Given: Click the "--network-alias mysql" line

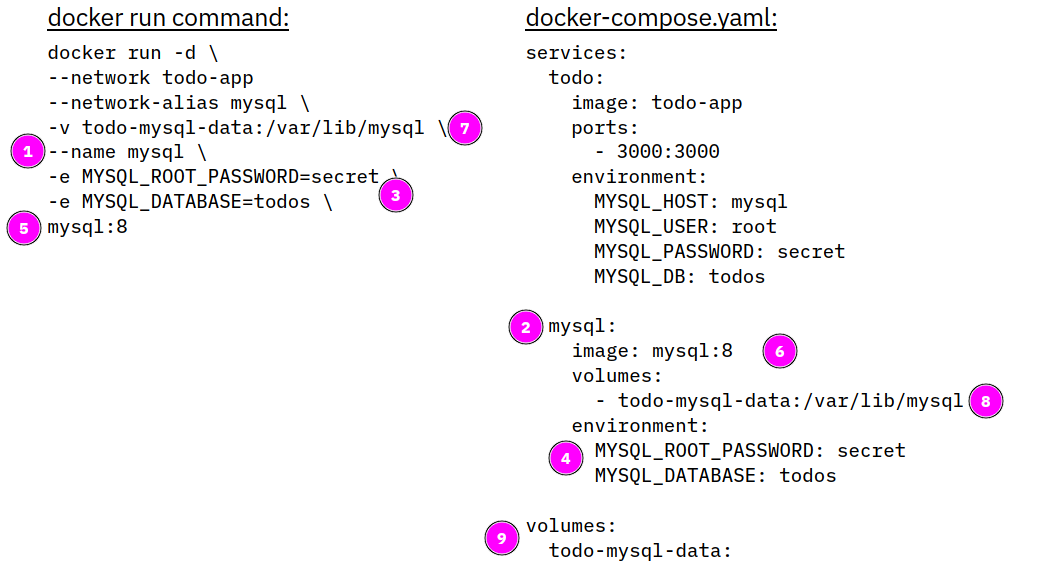Looking at the screenshot, I should 178,103.
